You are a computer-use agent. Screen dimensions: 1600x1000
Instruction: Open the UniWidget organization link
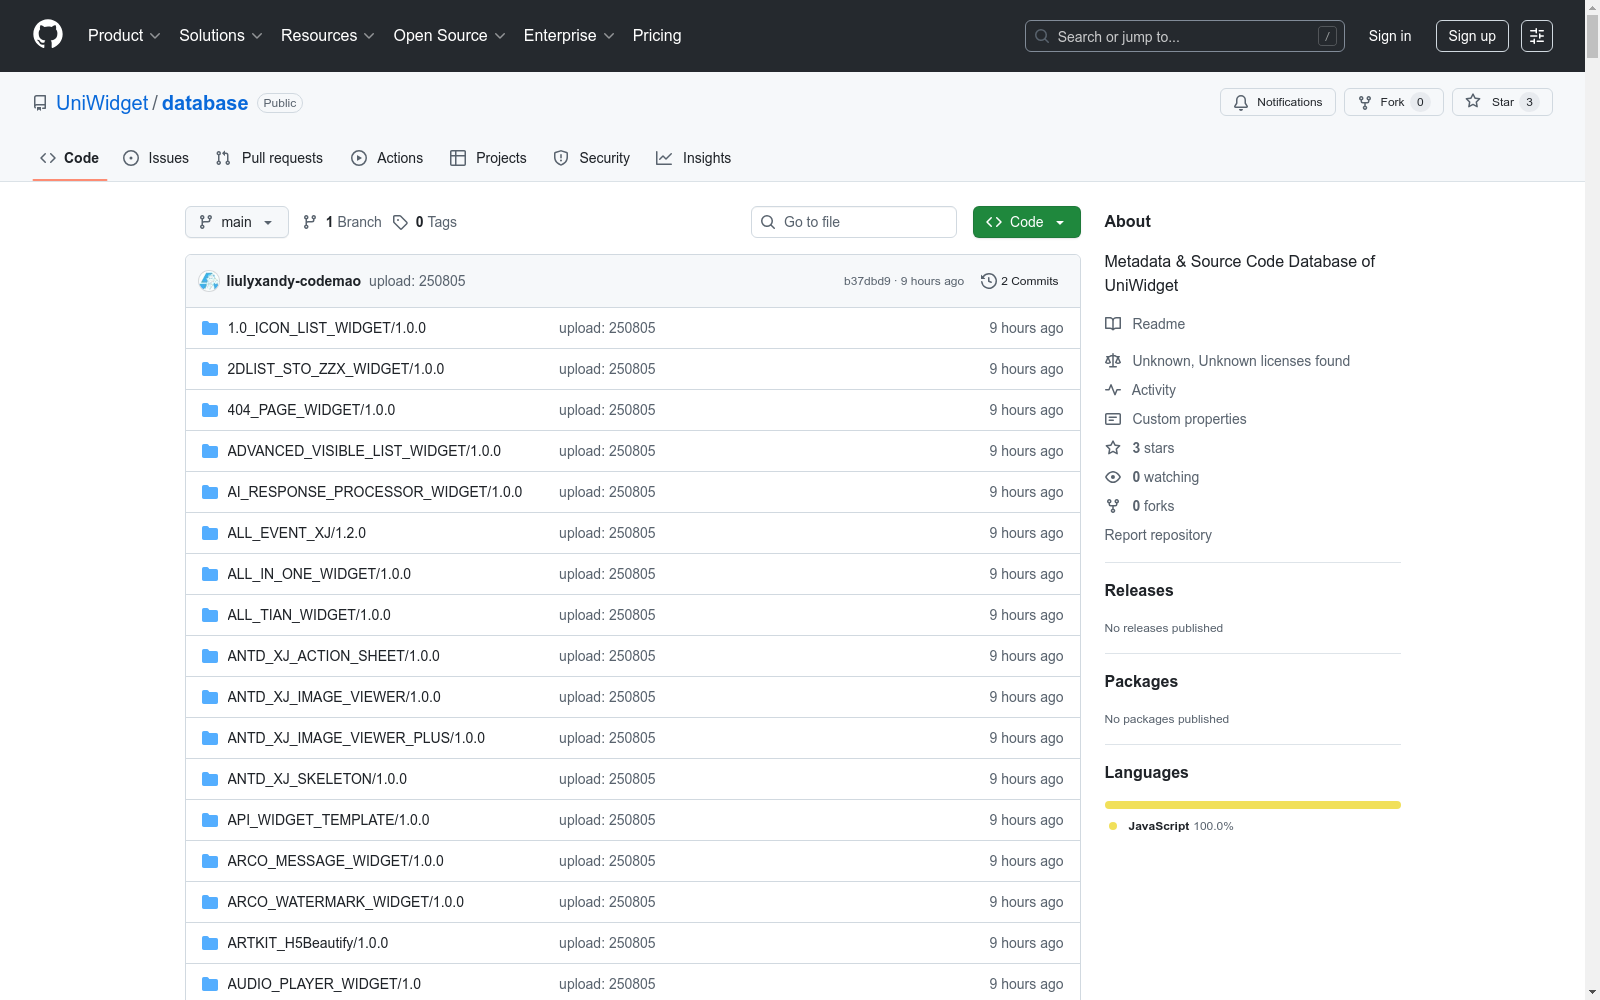point(102,103)
